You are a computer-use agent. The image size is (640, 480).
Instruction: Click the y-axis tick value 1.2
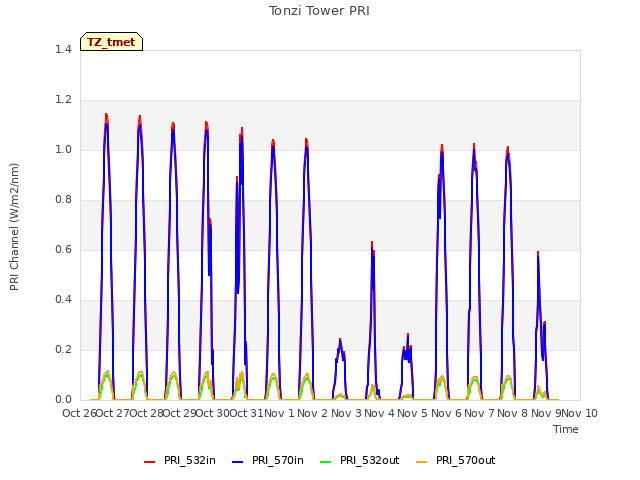[x=63, y=100]
